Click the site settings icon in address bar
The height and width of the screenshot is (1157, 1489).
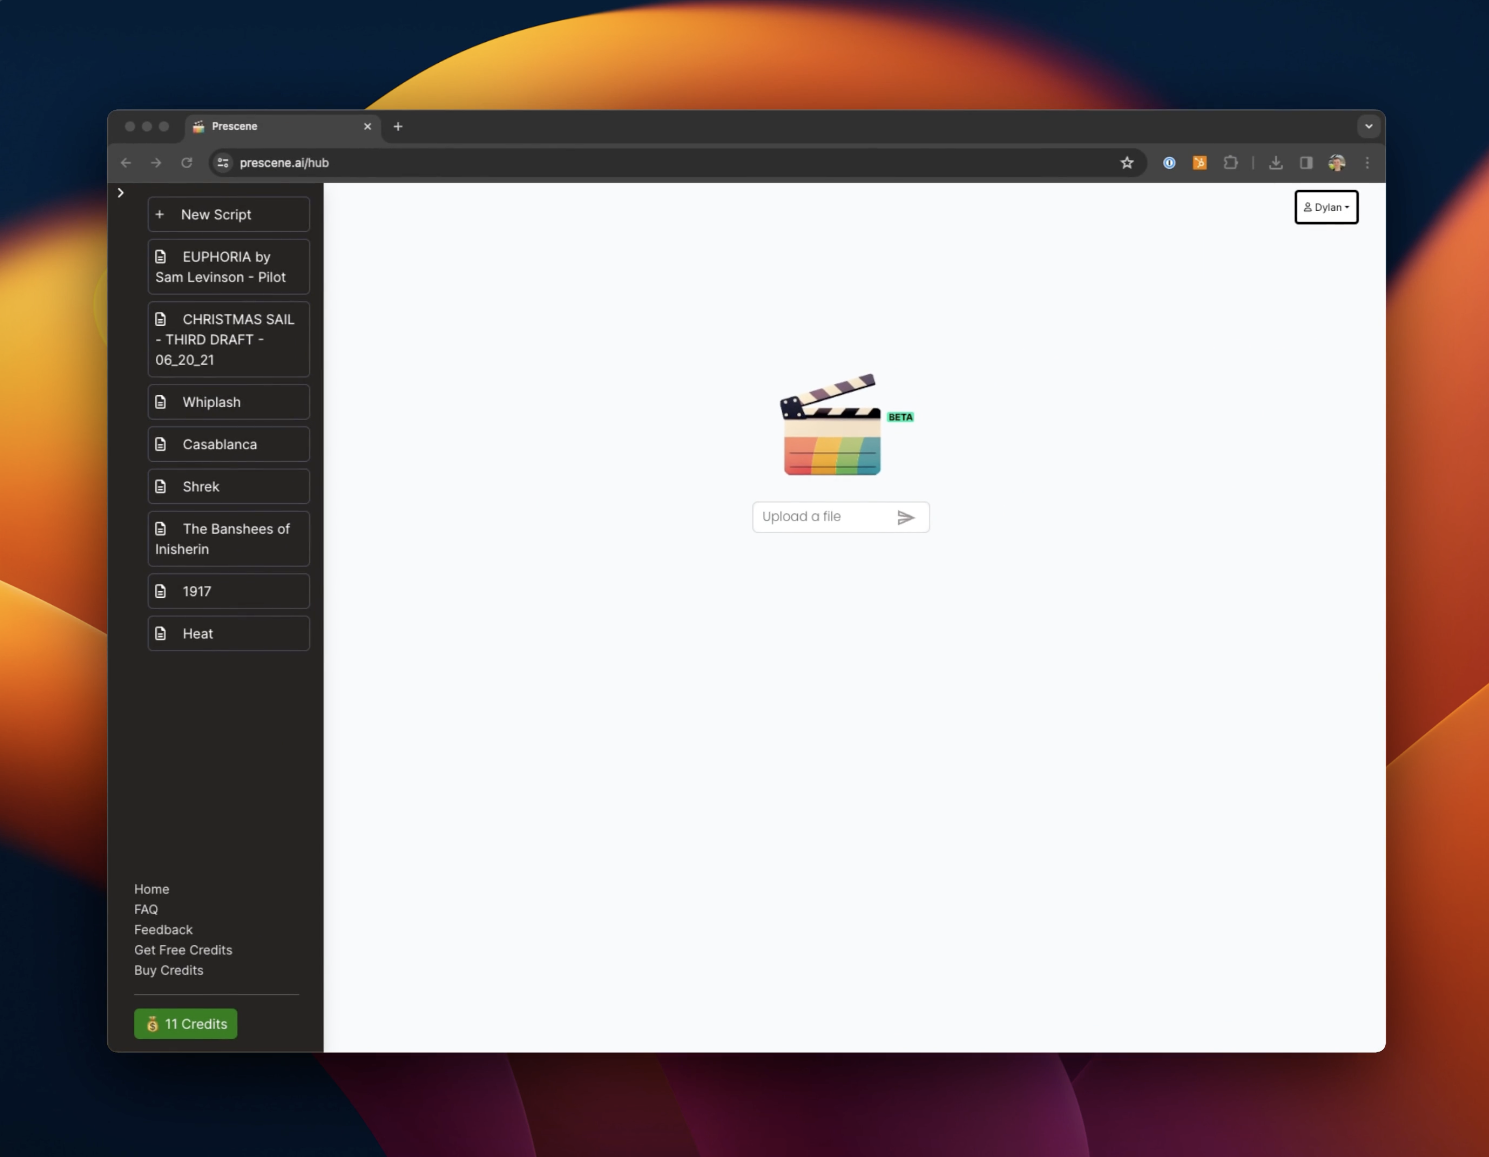click(x=223, y=163)
